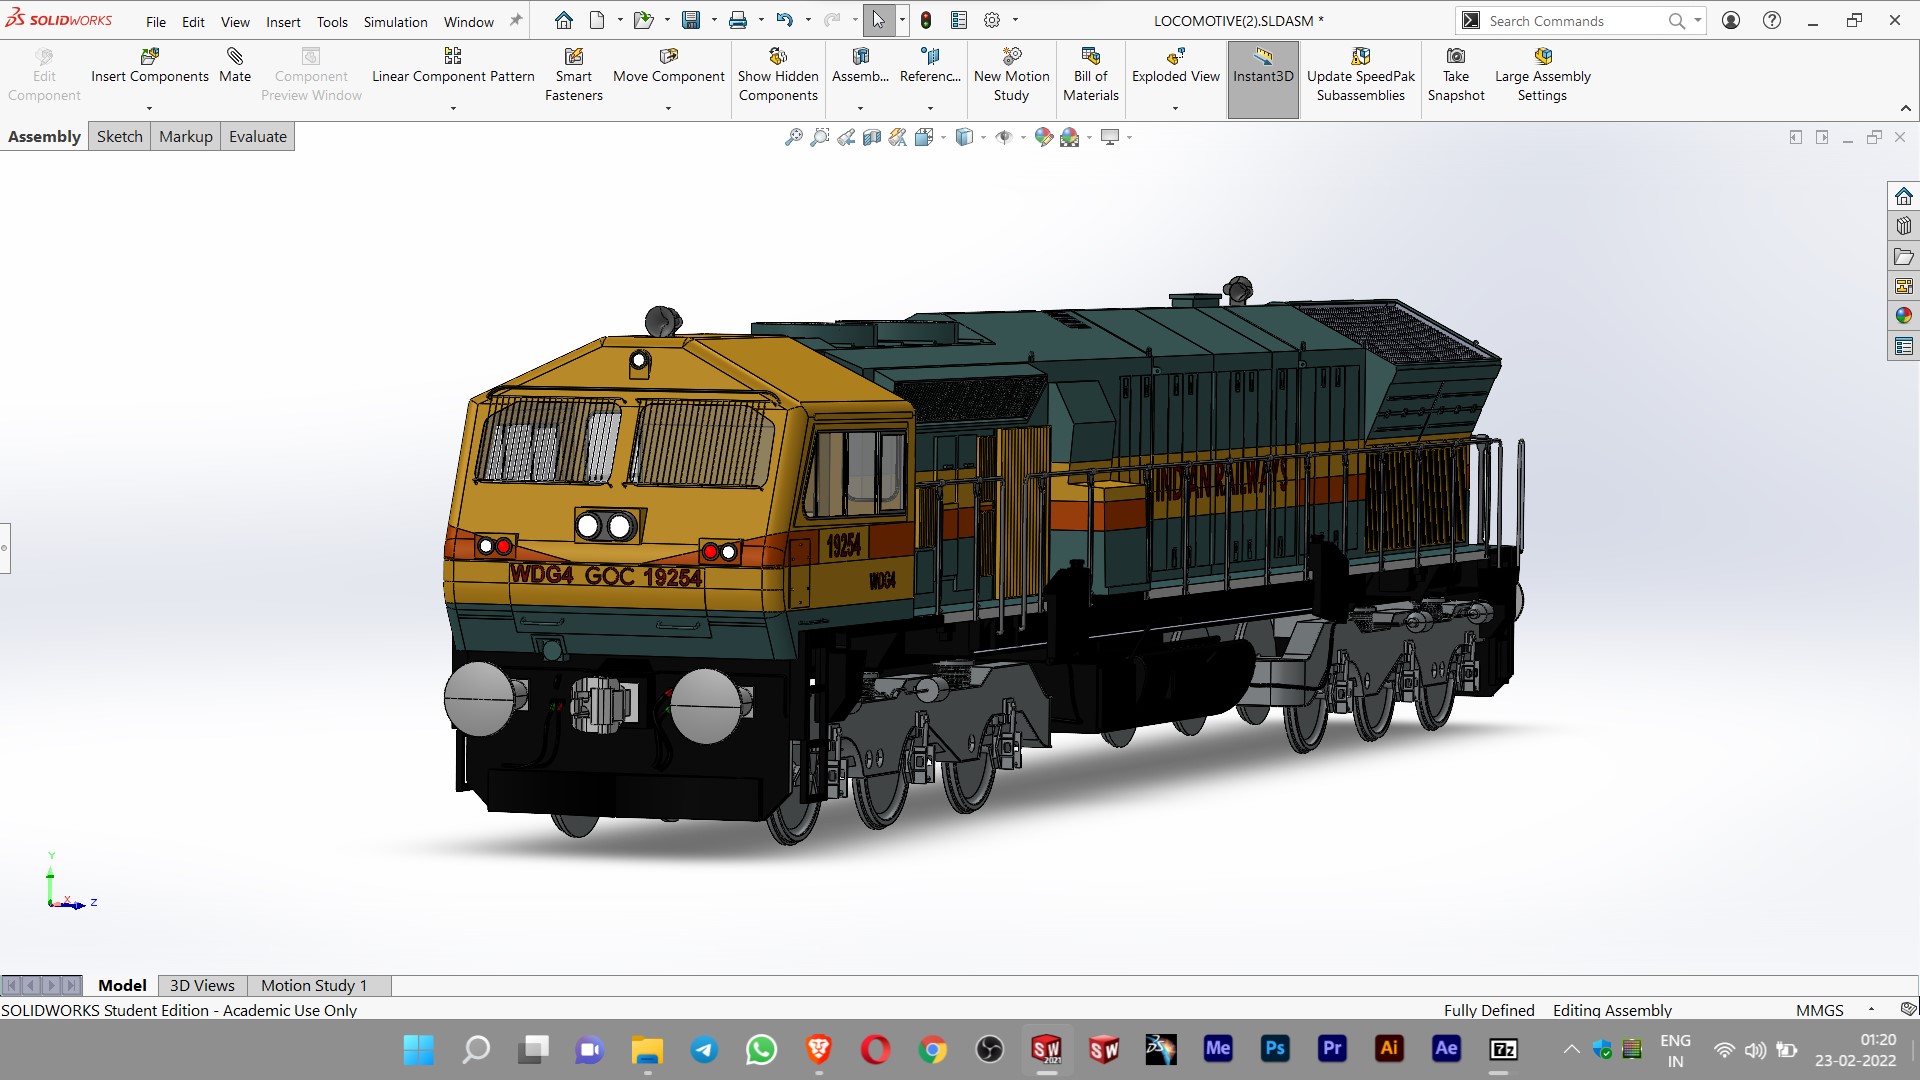Toggle the Hide/Show Items eye icon
Screen dimensions: 1920x1080
pyautogui.click(x=1004, y=137)
